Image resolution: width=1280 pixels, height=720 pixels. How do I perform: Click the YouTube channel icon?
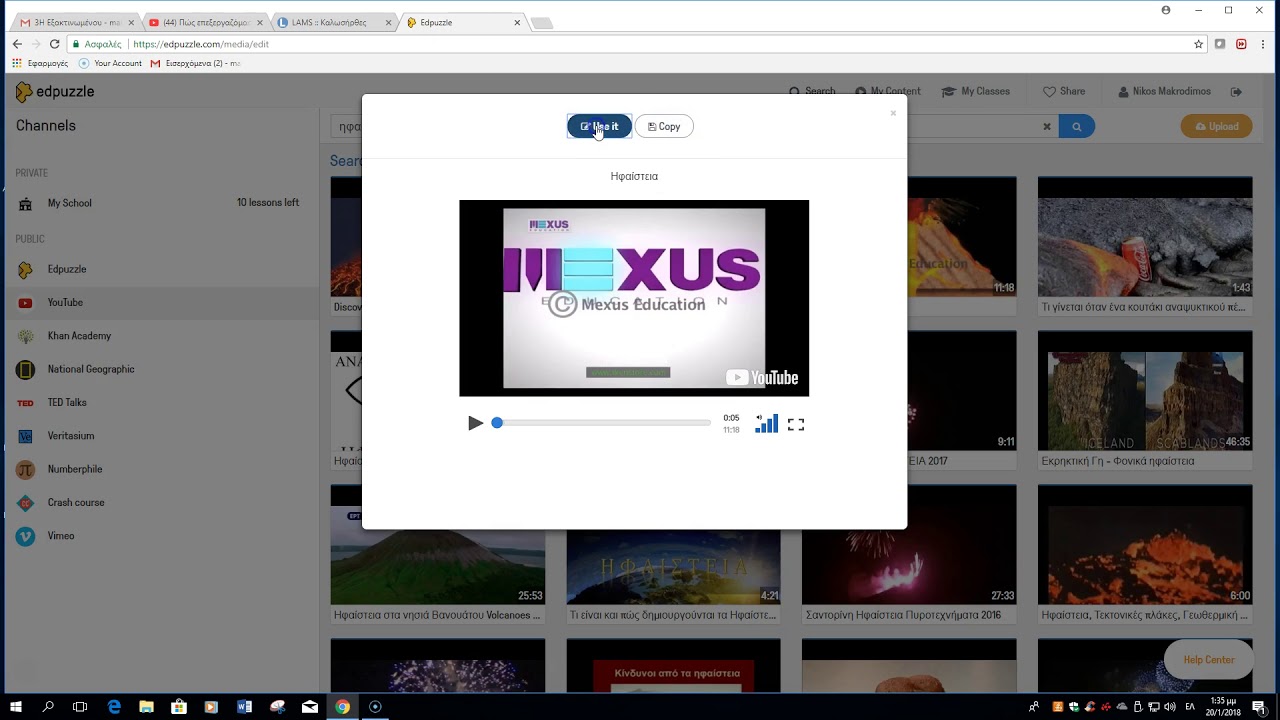25,303
